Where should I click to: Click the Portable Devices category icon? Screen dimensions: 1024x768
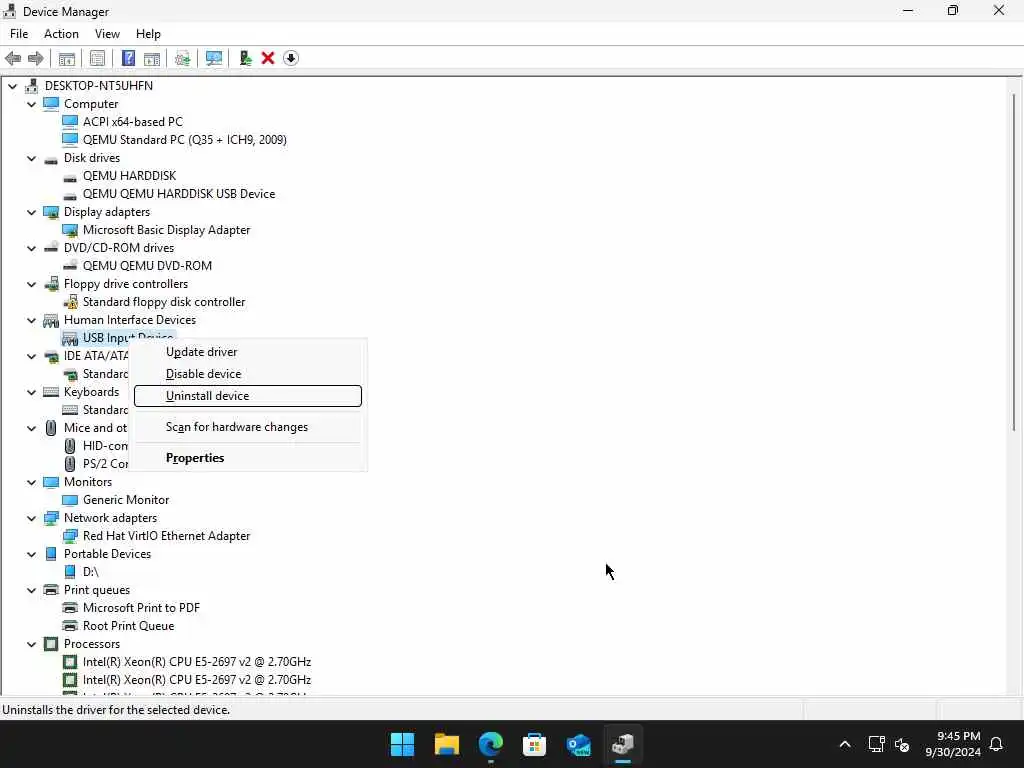pyautogui.click(x=51, y=554)
